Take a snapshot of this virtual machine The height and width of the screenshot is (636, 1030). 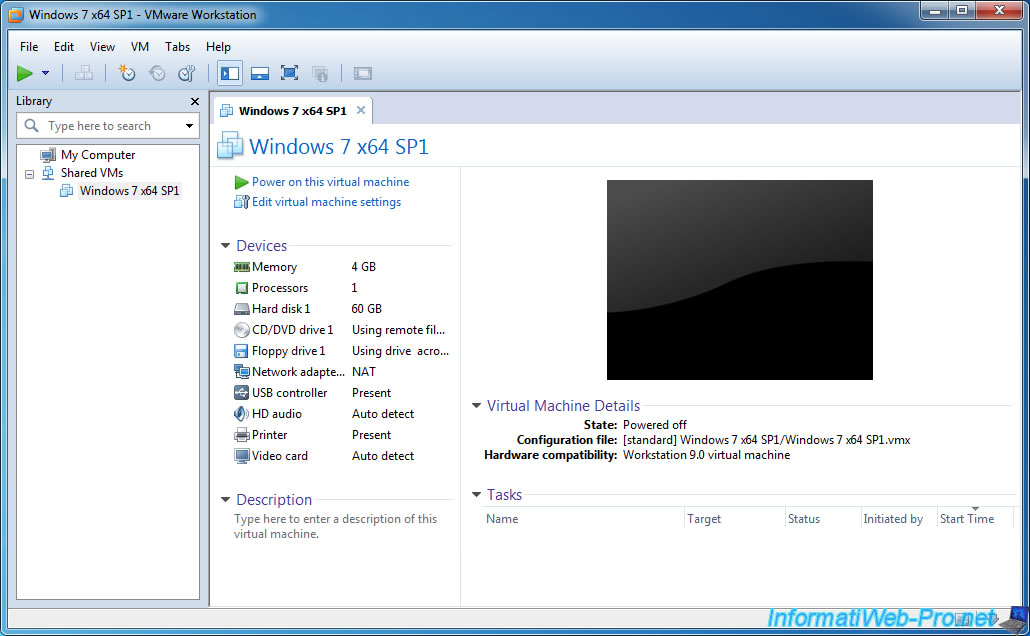click(126, 73)
